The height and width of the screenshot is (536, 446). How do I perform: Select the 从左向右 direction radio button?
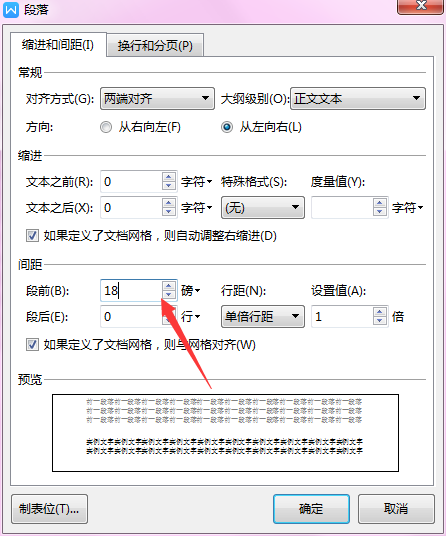[227, 127]
